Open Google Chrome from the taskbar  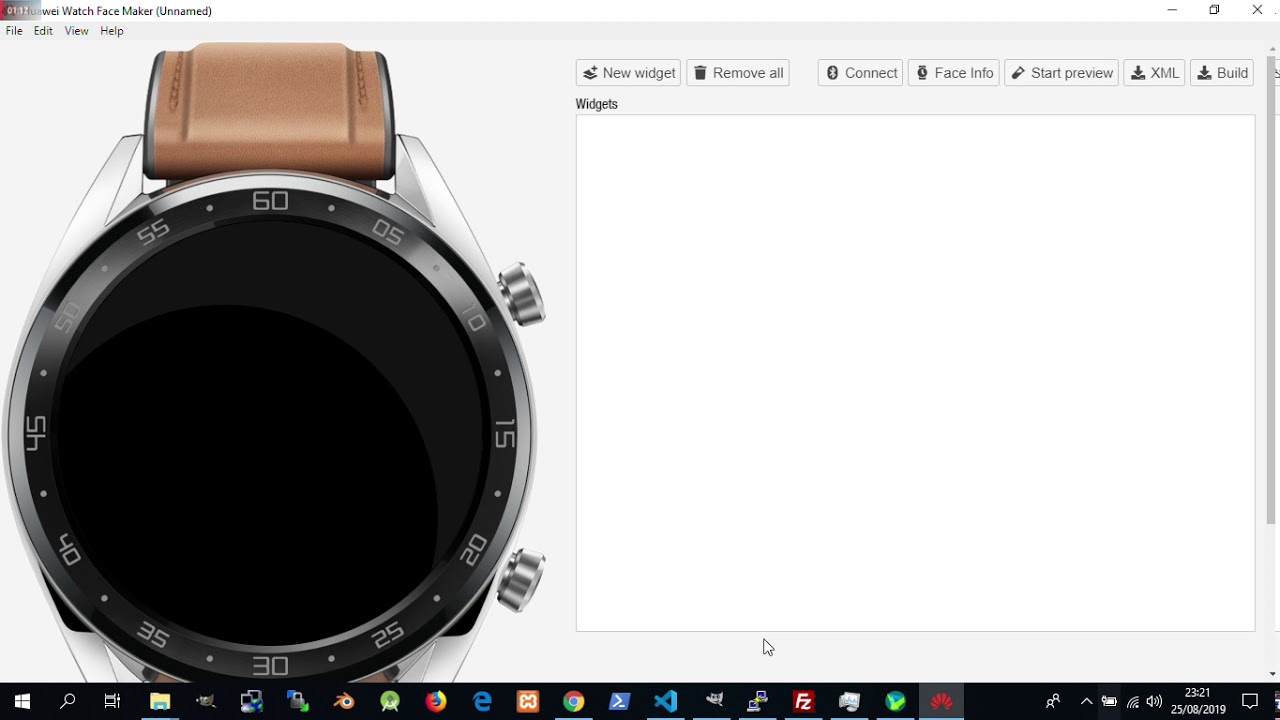coord(574,701)
